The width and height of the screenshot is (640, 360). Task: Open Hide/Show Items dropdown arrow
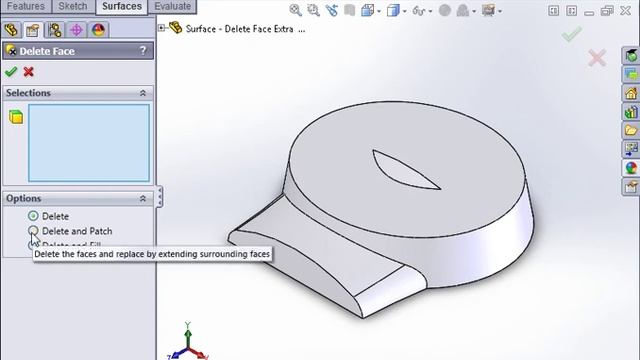click(430, 11)
